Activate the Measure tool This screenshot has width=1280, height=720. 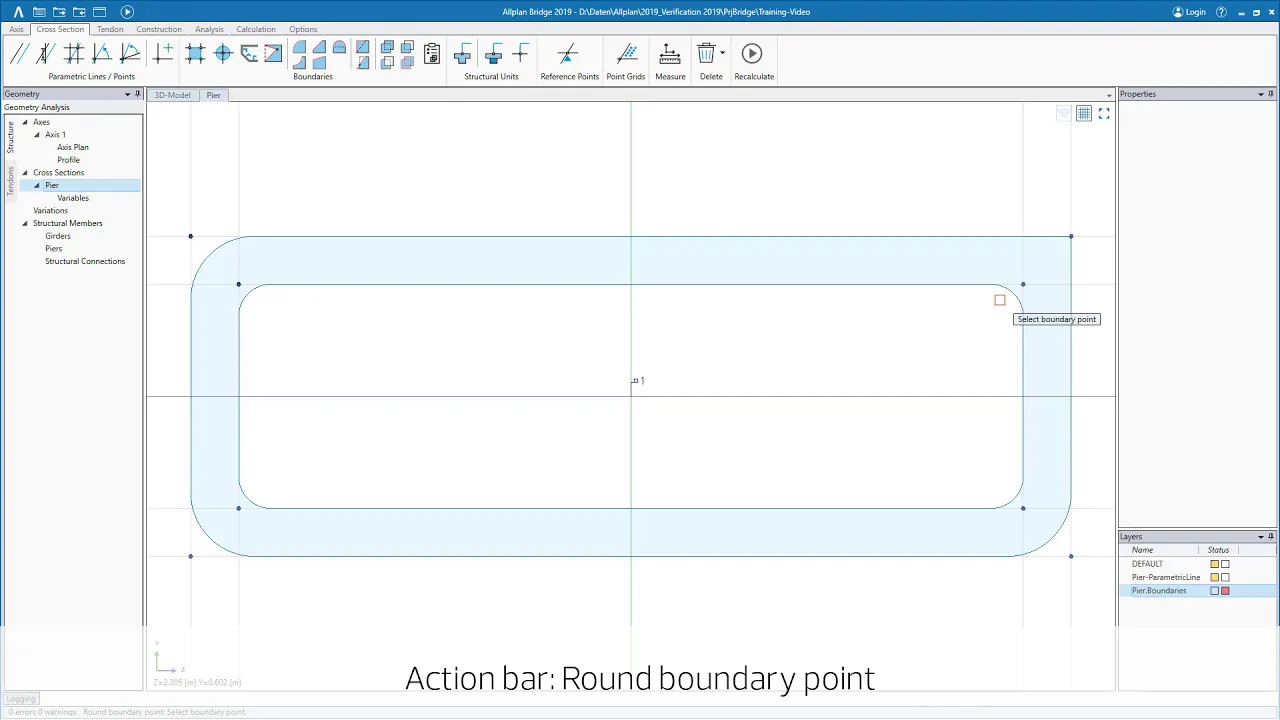[x=670, y=53]
